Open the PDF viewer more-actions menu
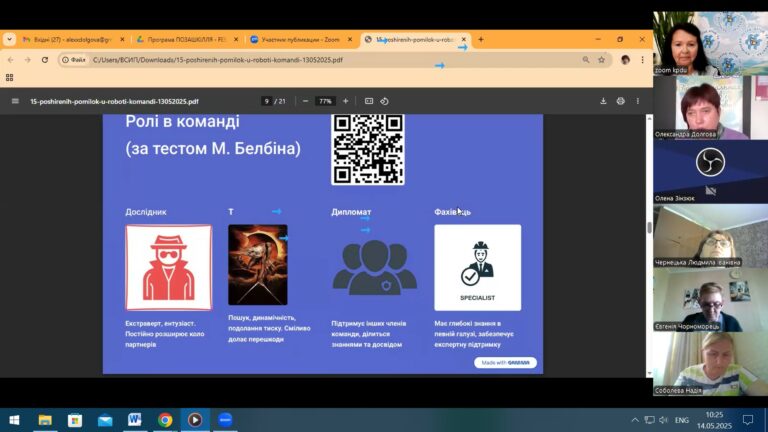This screenshot has height=432, width=768. [638, 101]
